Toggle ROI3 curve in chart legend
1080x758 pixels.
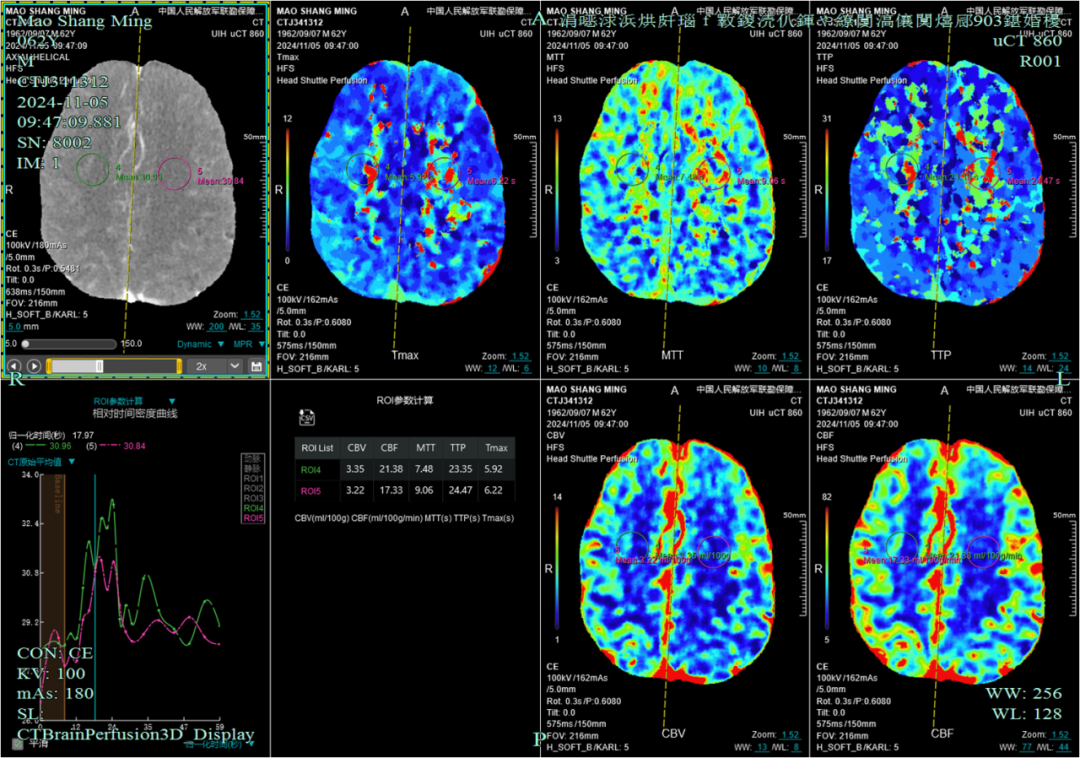point(253,498)
